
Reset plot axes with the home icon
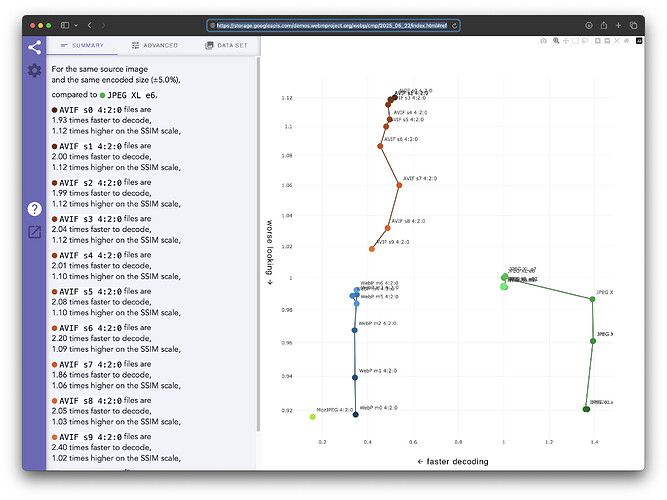pyautogui.click(x=627, y=41)
